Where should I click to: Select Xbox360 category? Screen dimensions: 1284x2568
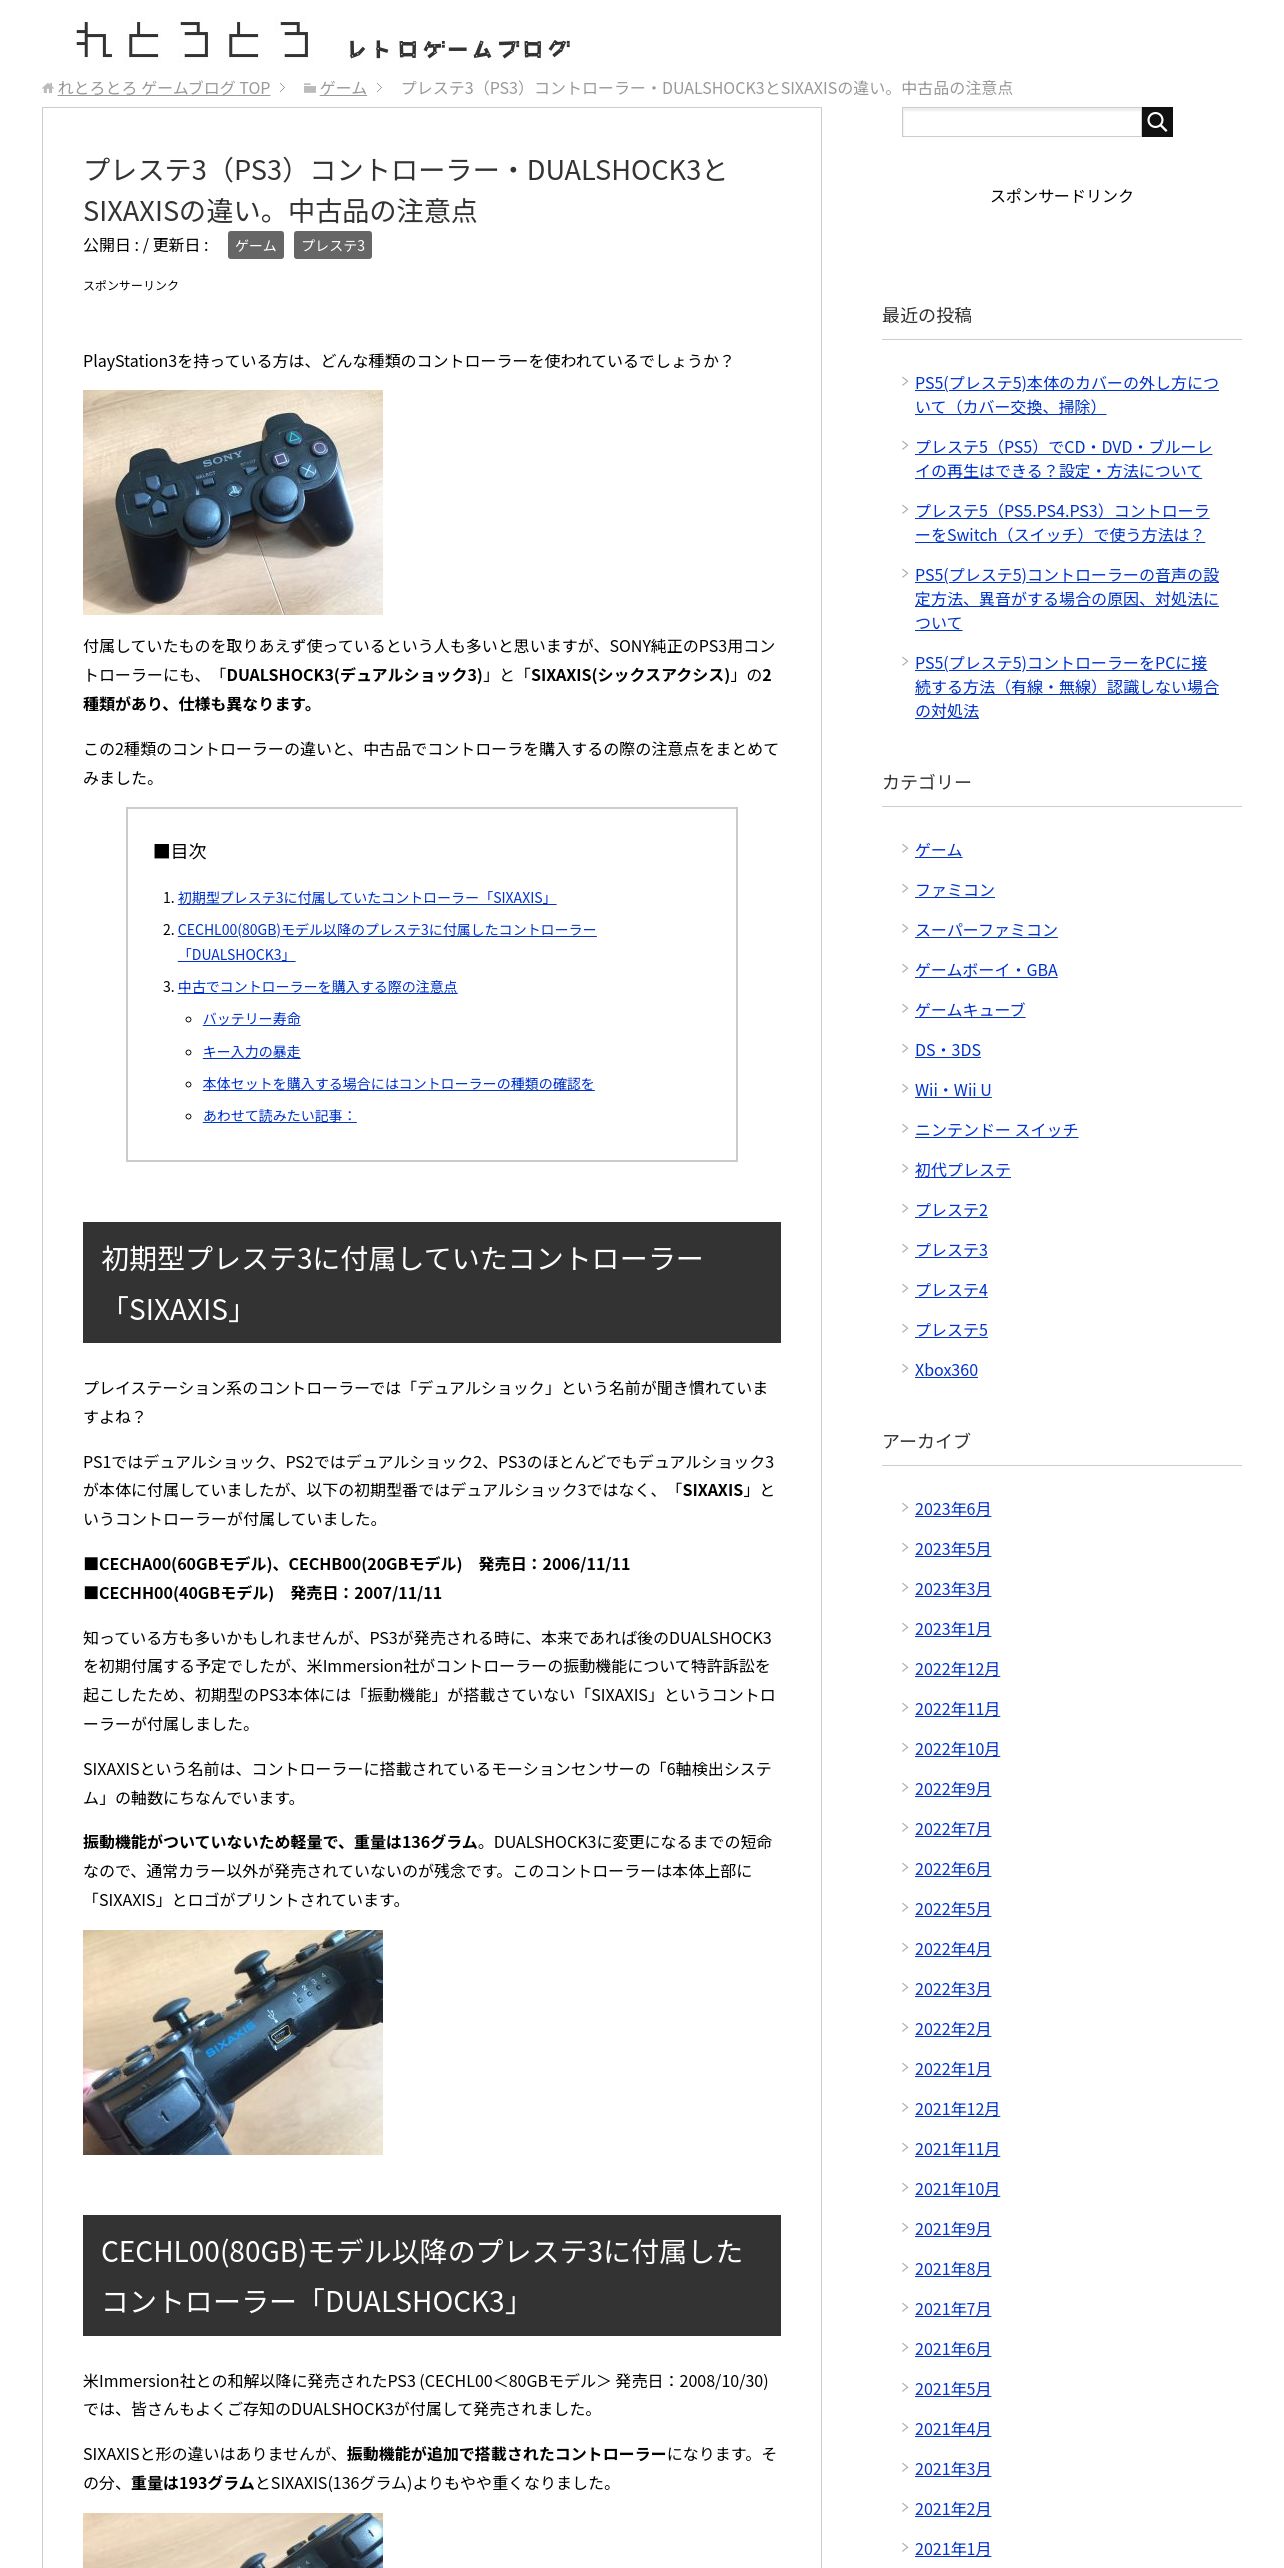click(x=946, y=1370)
